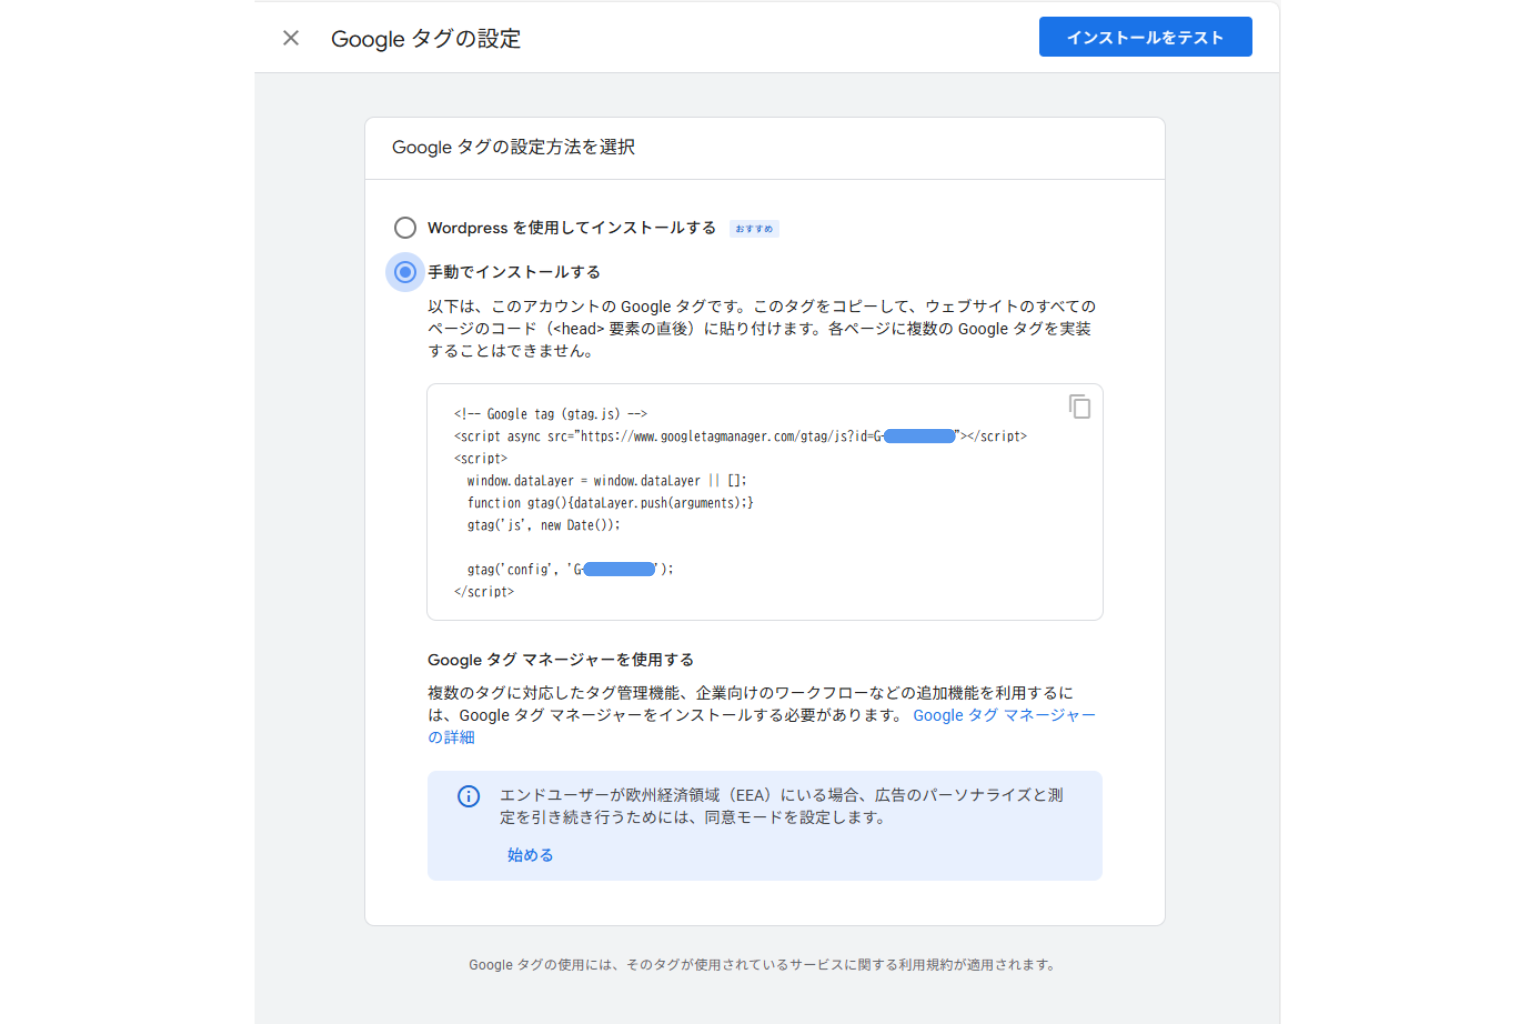The width and height of the screenshot is (1536, 1024).
Task: Select Wordpress を使用してインストールする option
Action: coord(405,228)
